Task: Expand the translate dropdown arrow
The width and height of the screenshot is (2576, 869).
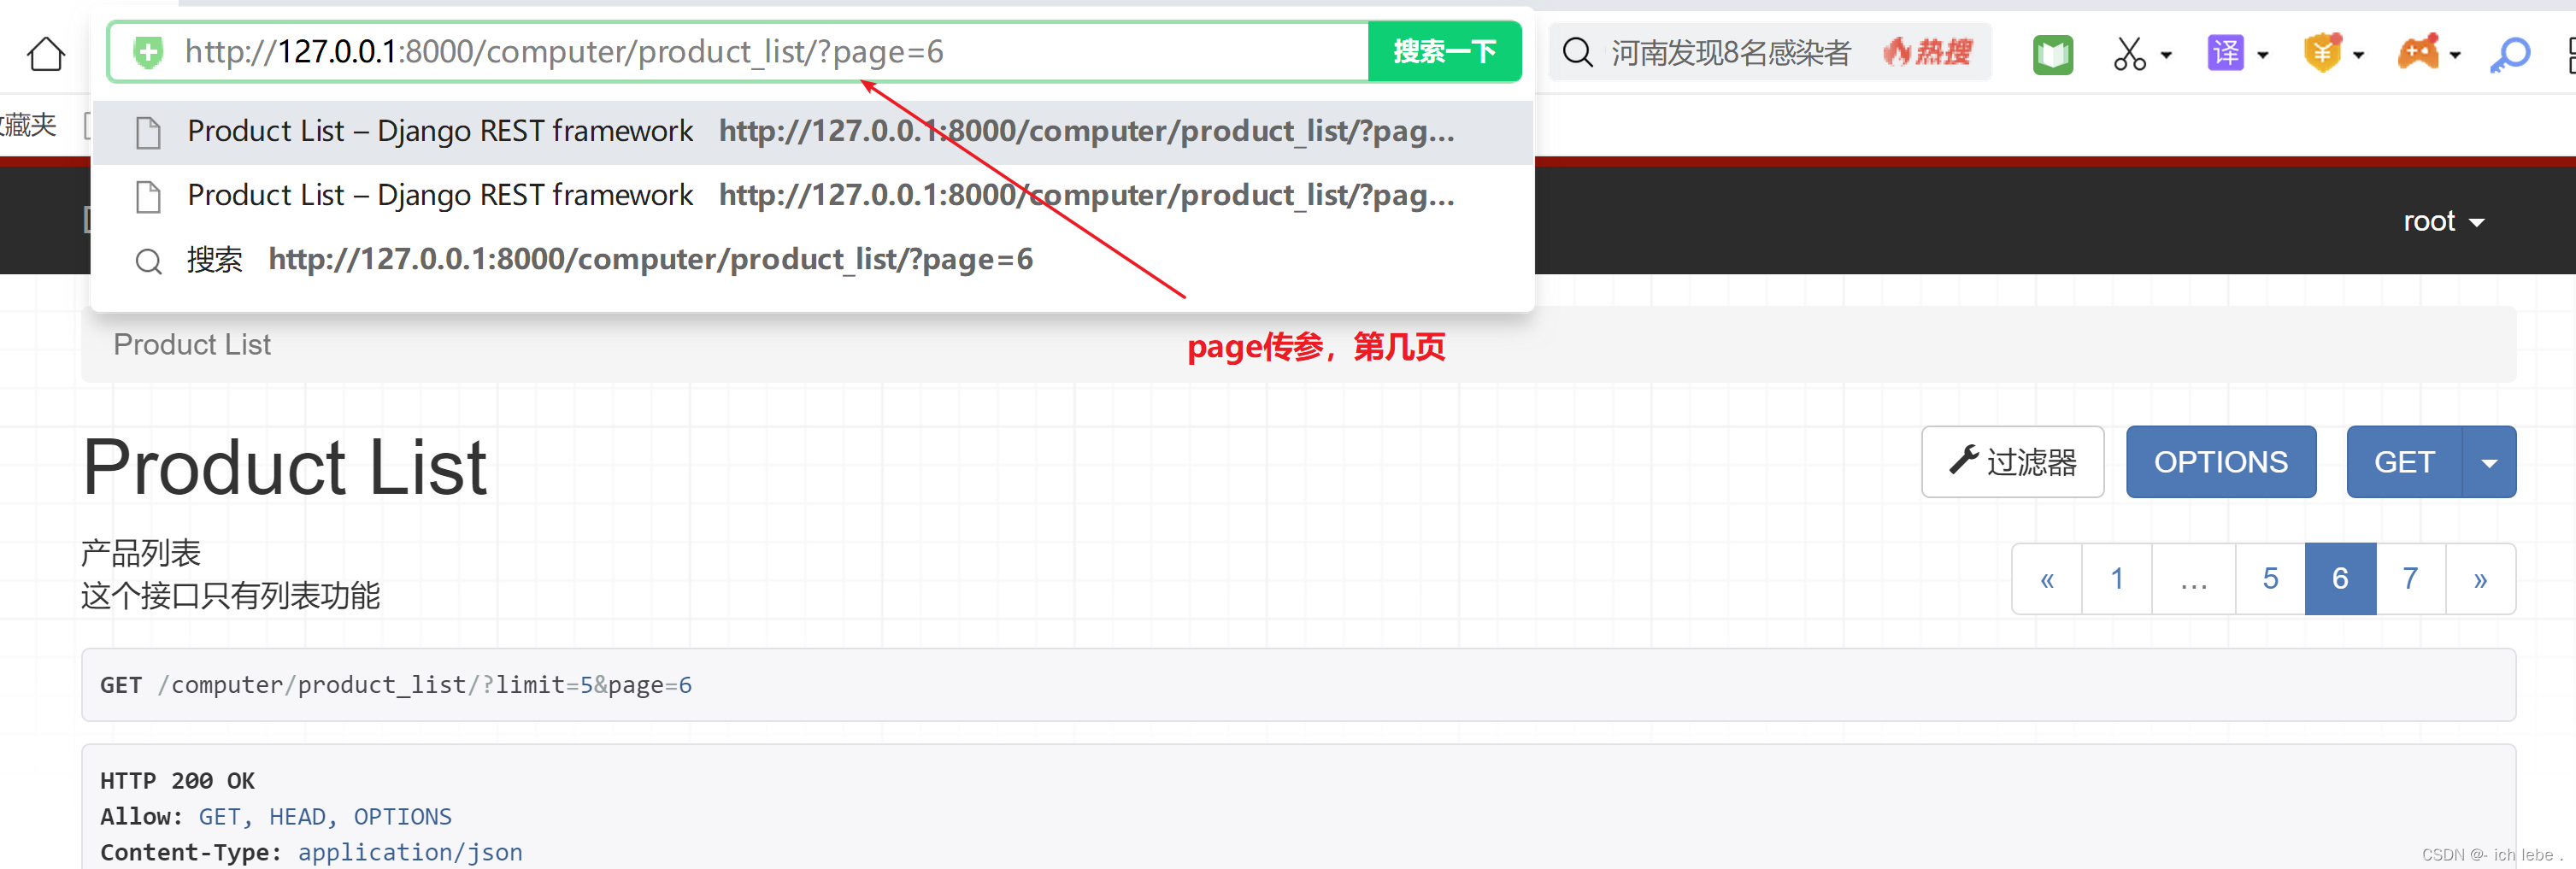Action: (2262, 55)
